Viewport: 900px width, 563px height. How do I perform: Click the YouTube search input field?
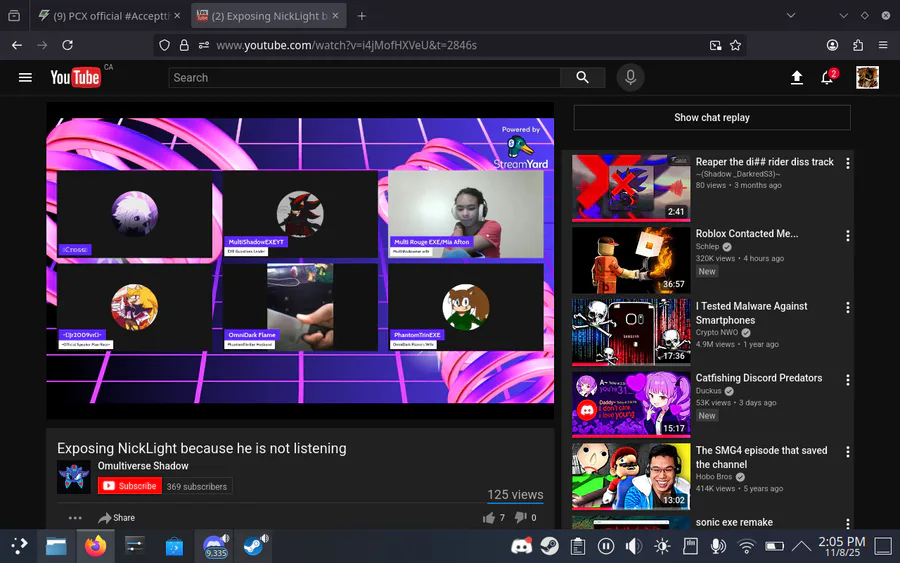coord(364,77)
